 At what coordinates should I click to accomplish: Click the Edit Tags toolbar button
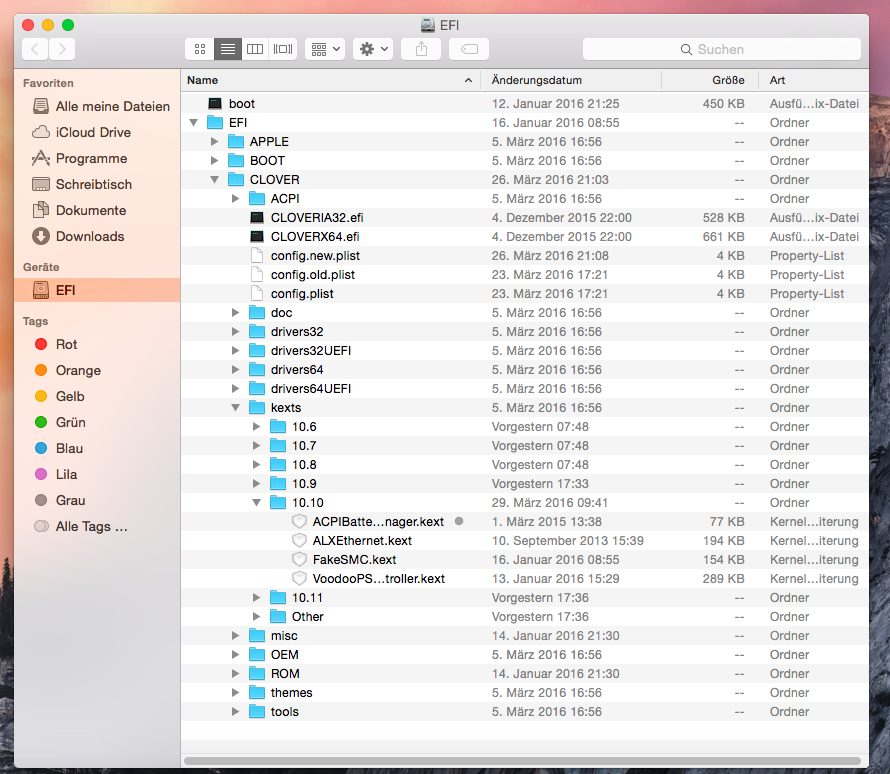pyautogui.click(x=469, y=49)
